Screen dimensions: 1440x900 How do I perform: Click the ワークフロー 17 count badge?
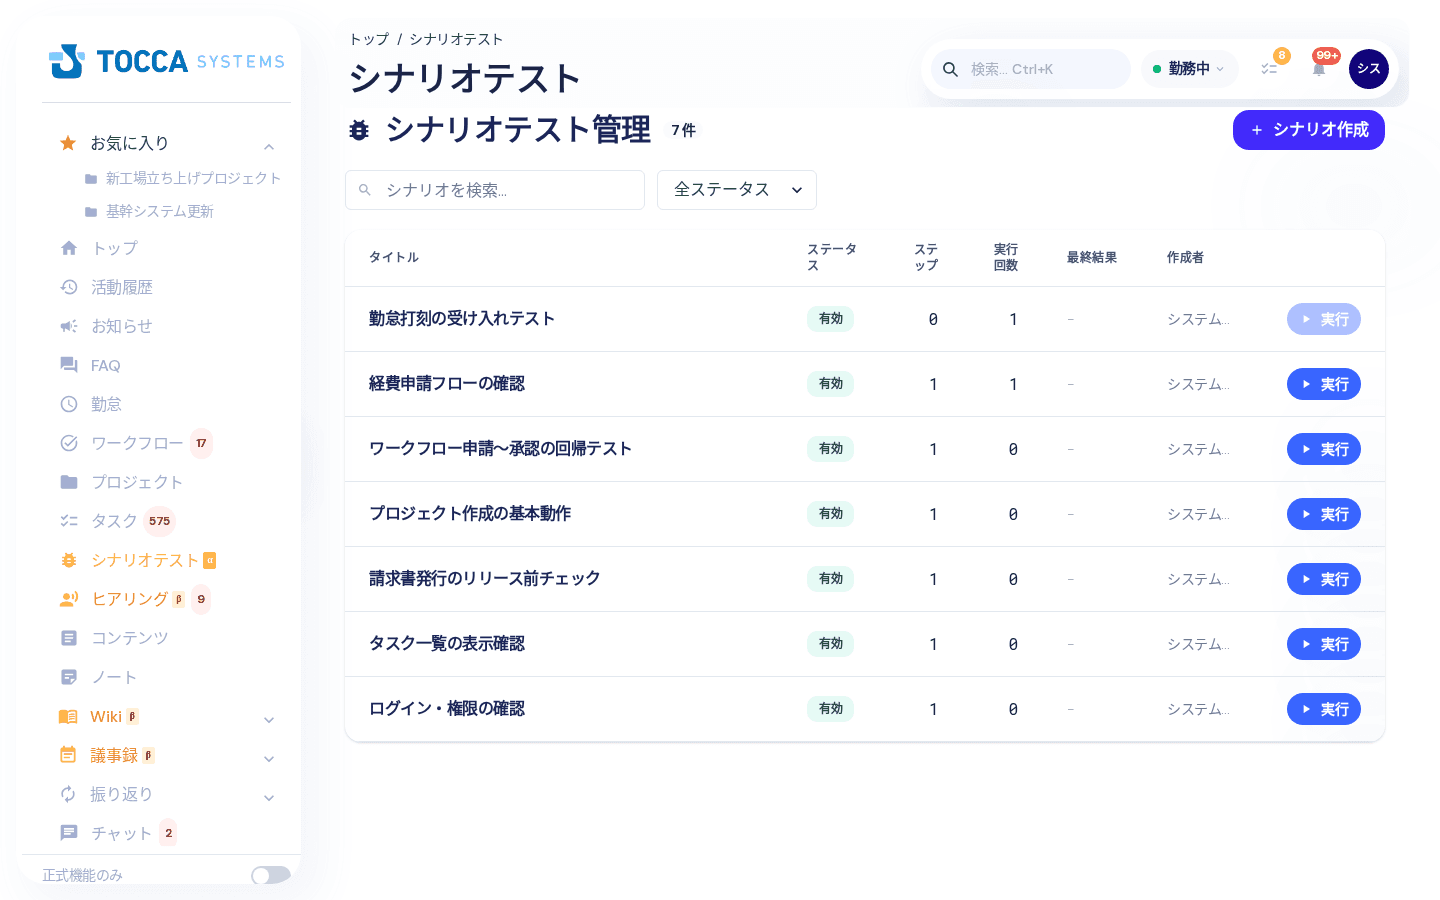click(201, 443)
